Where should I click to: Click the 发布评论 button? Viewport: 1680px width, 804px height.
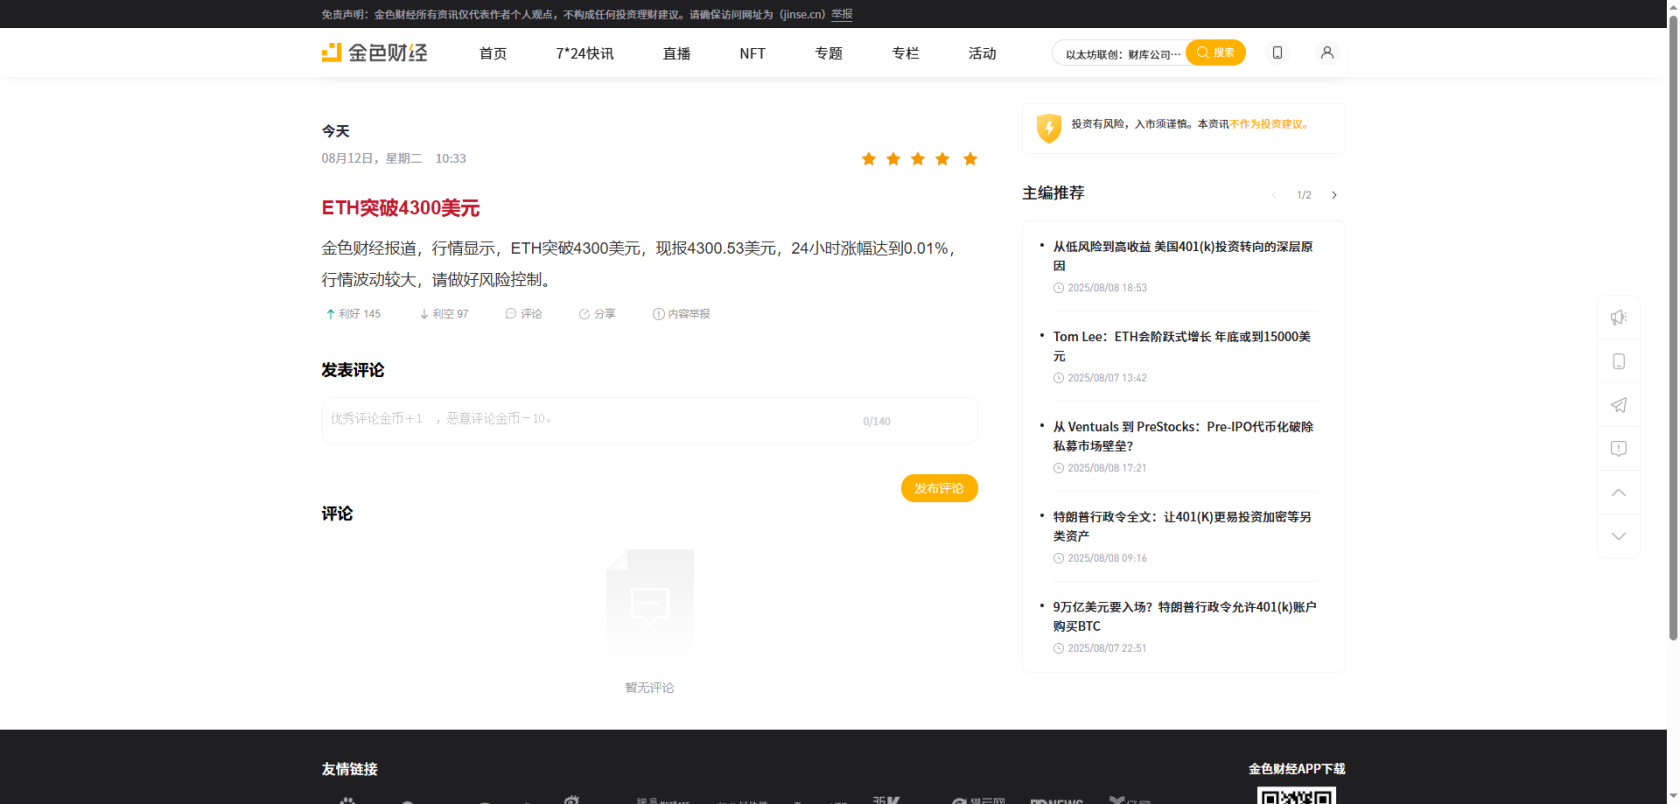(939, 488)
